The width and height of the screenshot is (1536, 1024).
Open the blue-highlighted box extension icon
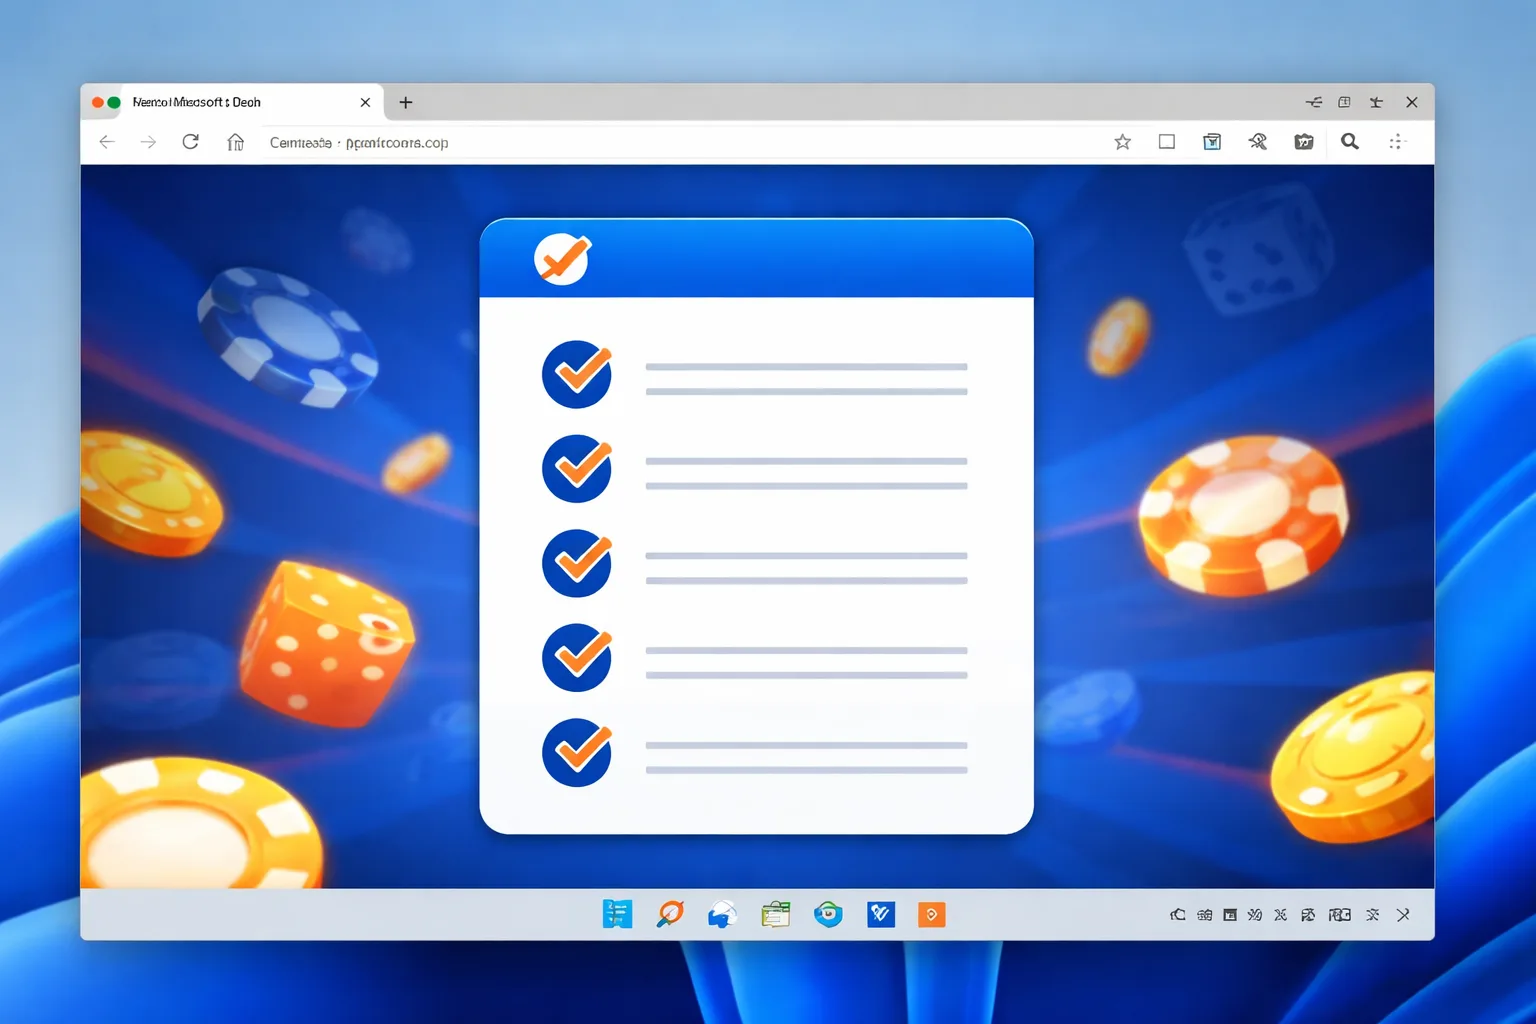pyautogui.click(x=1212, y=142)
